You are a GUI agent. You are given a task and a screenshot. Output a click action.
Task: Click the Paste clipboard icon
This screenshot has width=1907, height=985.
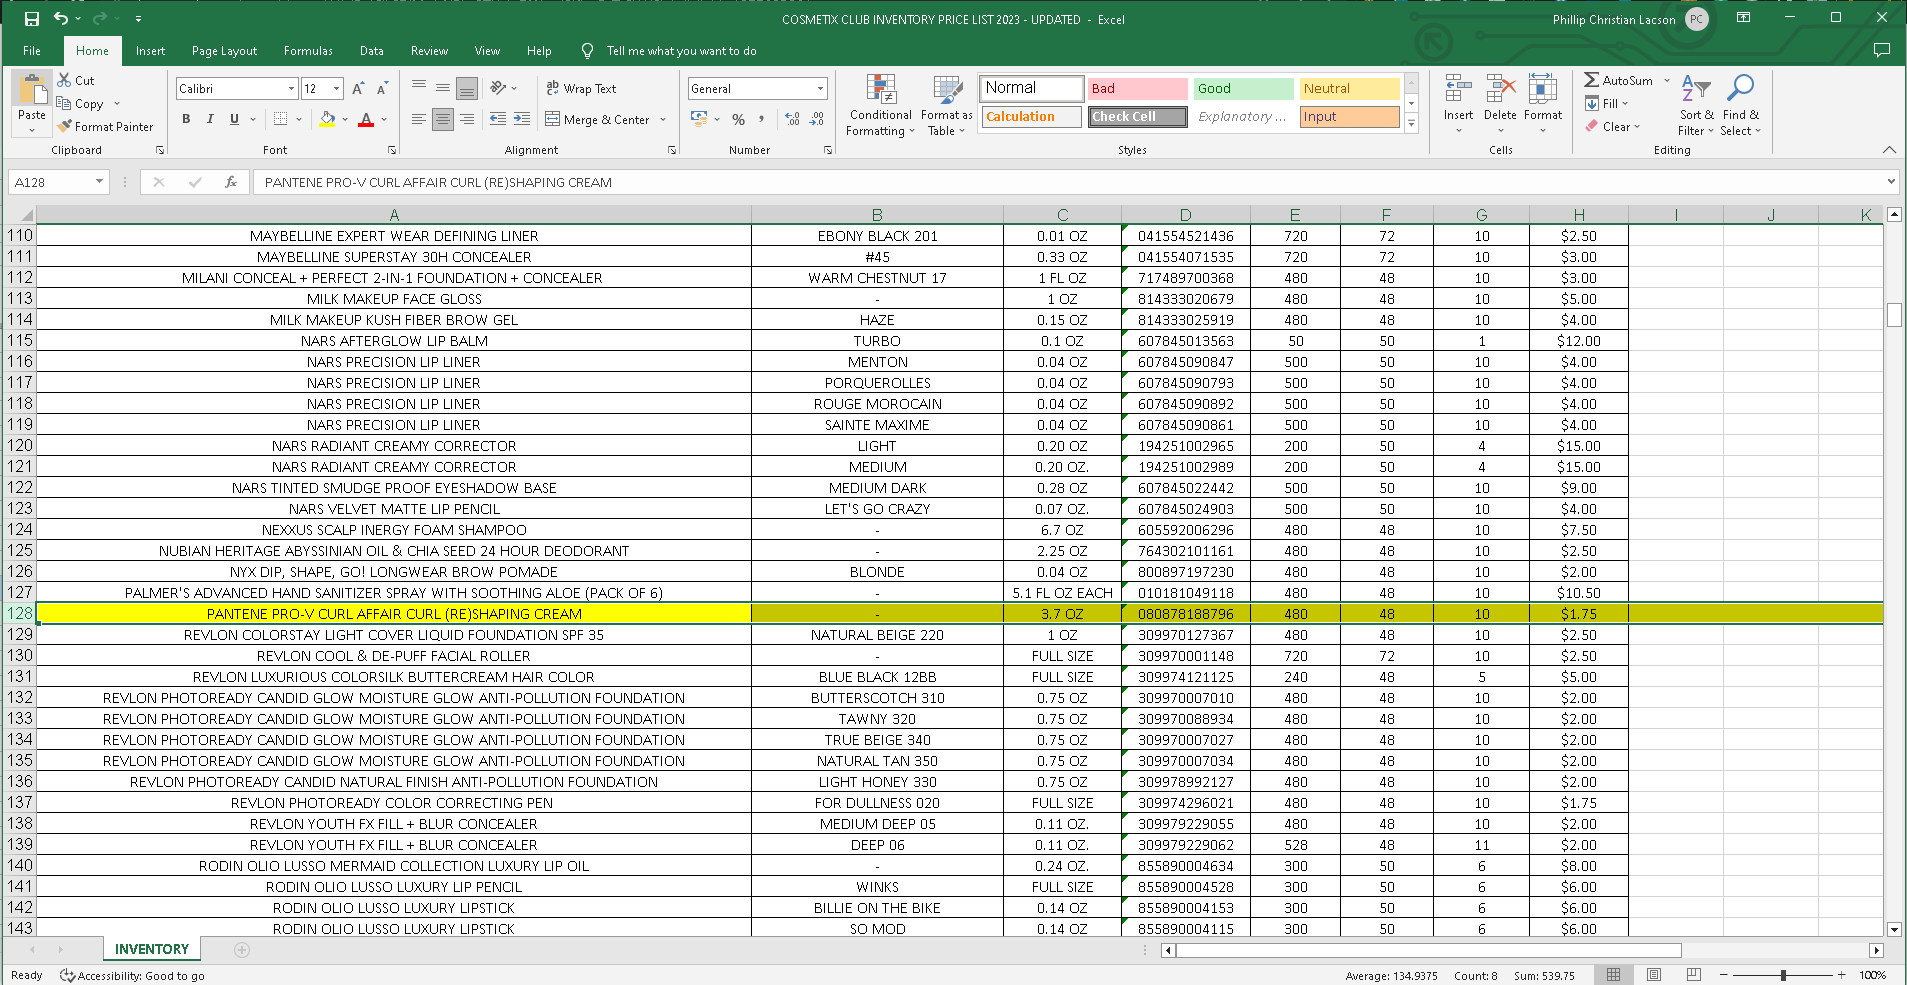coord(32,90)
